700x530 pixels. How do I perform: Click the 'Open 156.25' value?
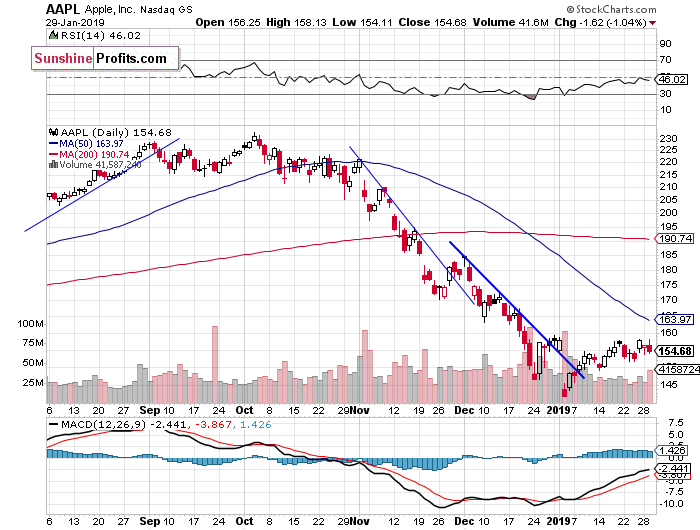[228, 22]
